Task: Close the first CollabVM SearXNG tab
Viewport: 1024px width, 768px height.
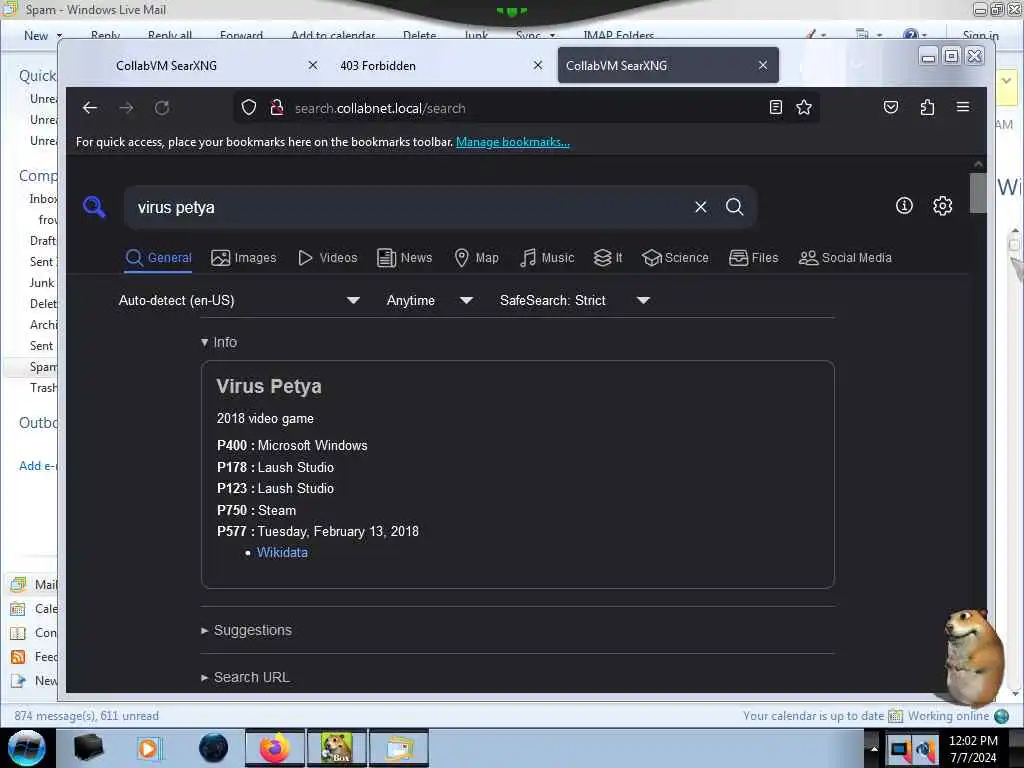Action: [x=313, y=65]
